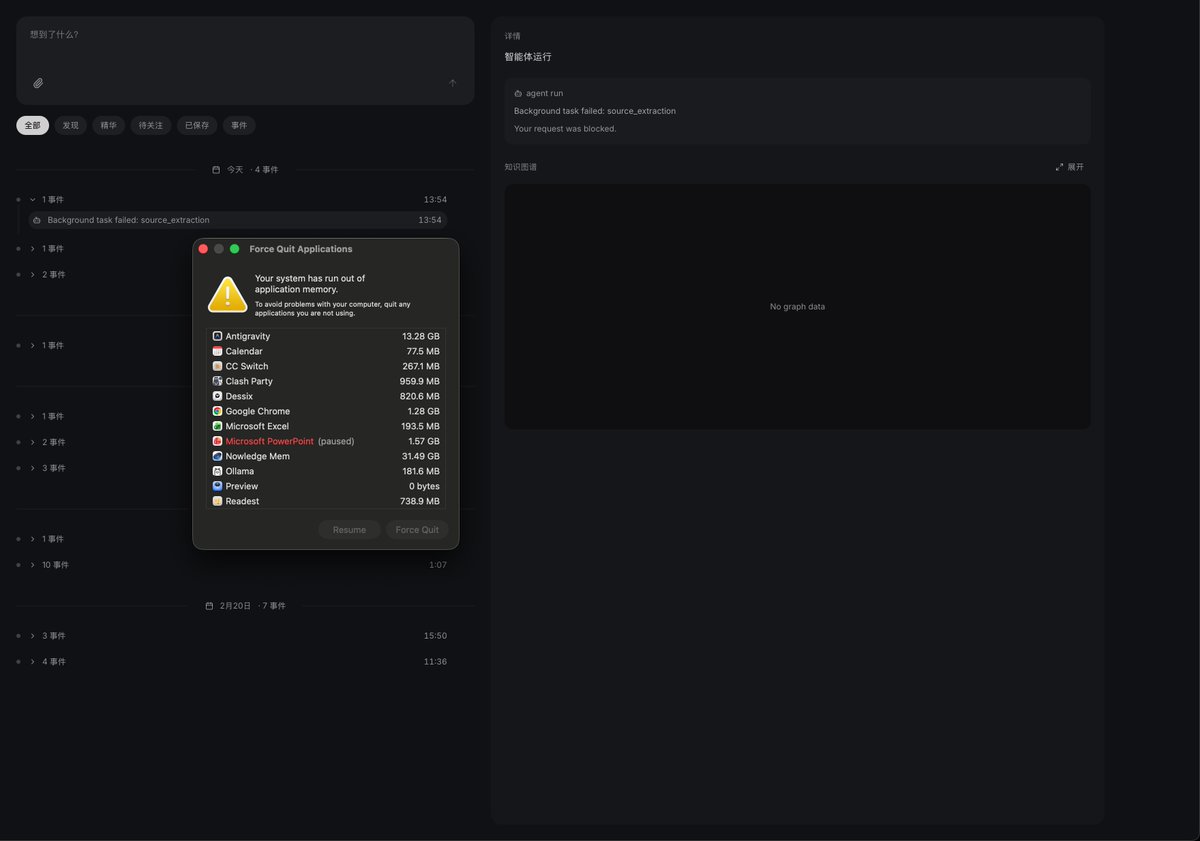
Task: Select the Ollama app icon
Action: click(x=217, y=471)
